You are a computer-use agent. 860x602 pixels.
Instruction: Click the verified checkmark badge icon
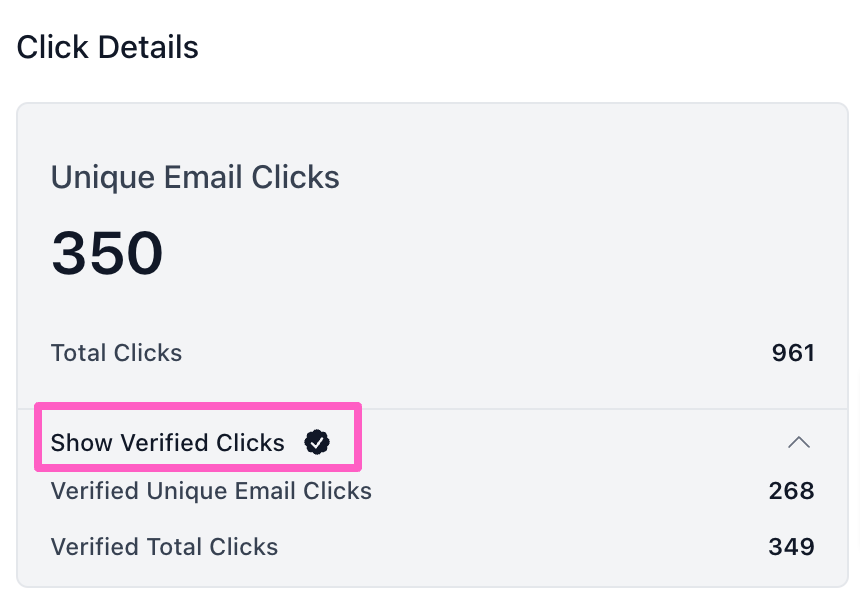pyautogui.click(x=317, y=442)
